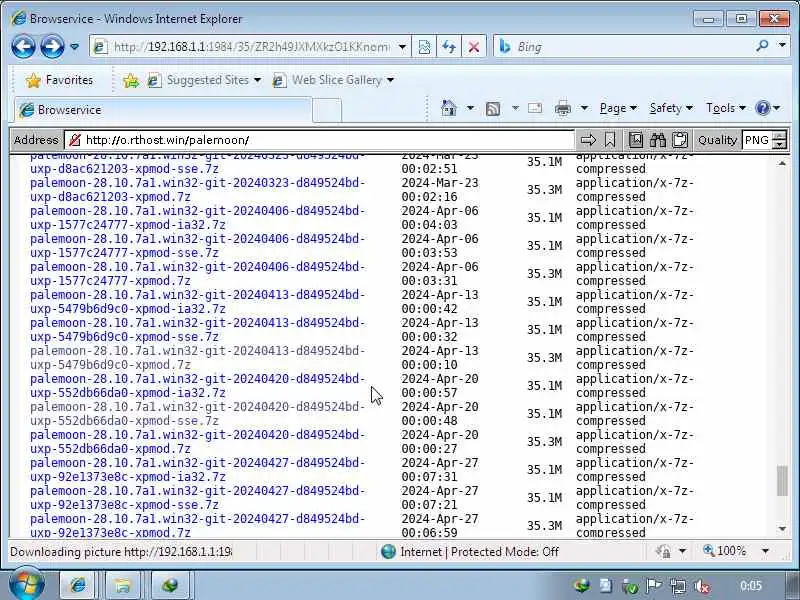Click the binoculars Find icon

tap(658, 140)
